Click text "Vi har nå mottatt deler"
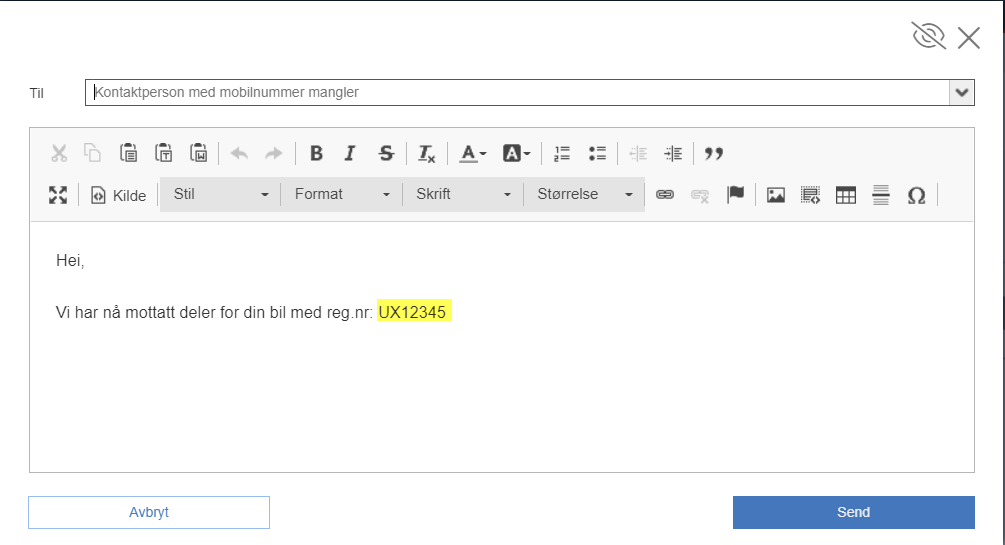 (136, 312)
